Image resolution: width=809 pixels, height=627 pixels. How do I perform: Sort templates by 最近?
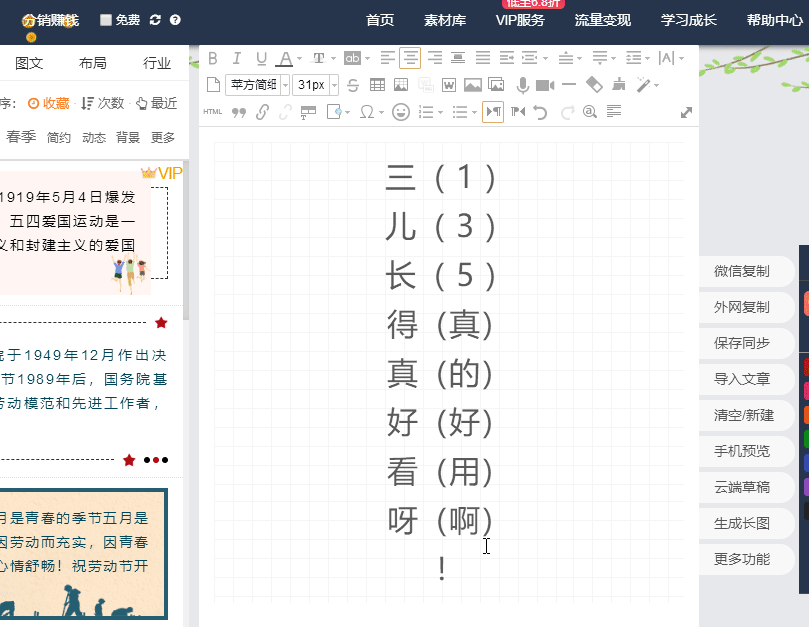(x=157, y=103)
